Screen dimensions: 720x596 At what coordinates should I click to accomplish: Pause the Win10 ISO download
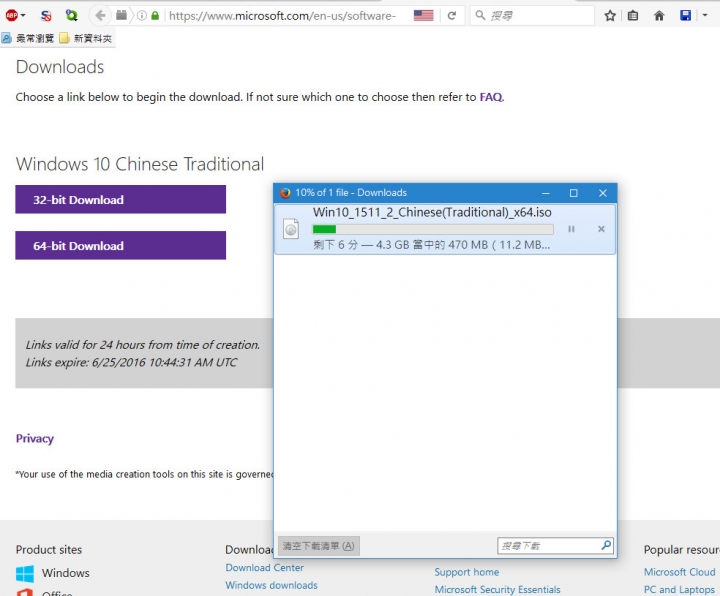[x=571, y=229]
